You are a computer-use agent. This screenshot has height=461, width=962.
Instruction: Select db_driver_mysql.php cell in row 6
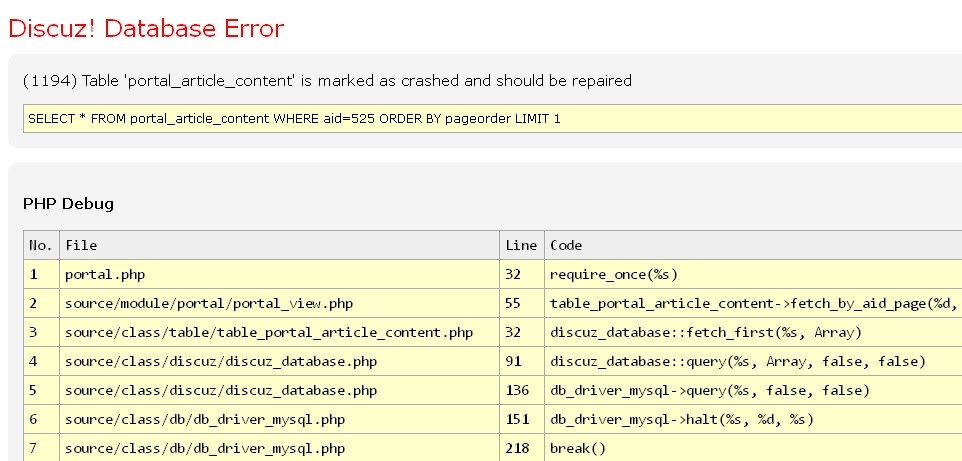[280, 419]
